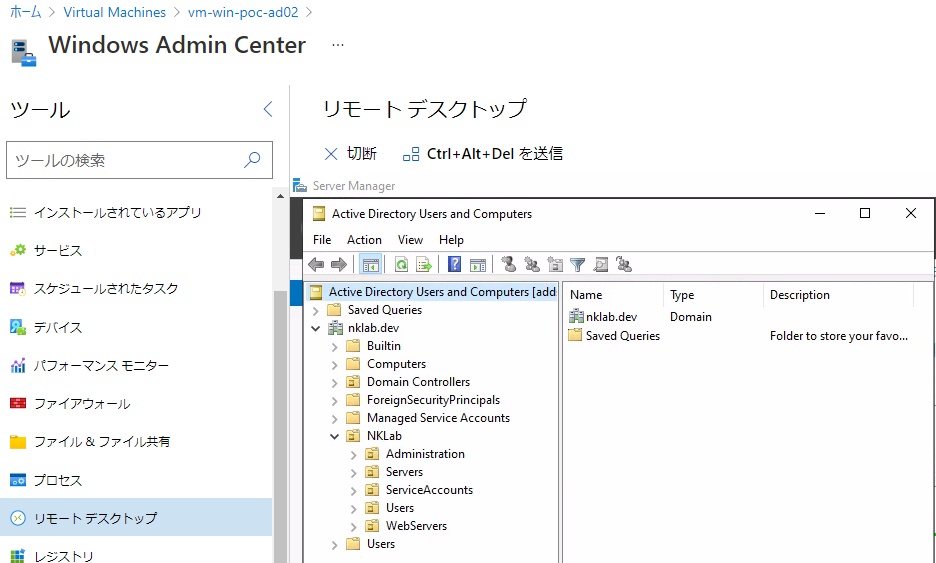This screenshot has height=563, width=936.
Task: Click the Refresh toolbar icon
Action: pyautogui.click(x=401, y=264)
